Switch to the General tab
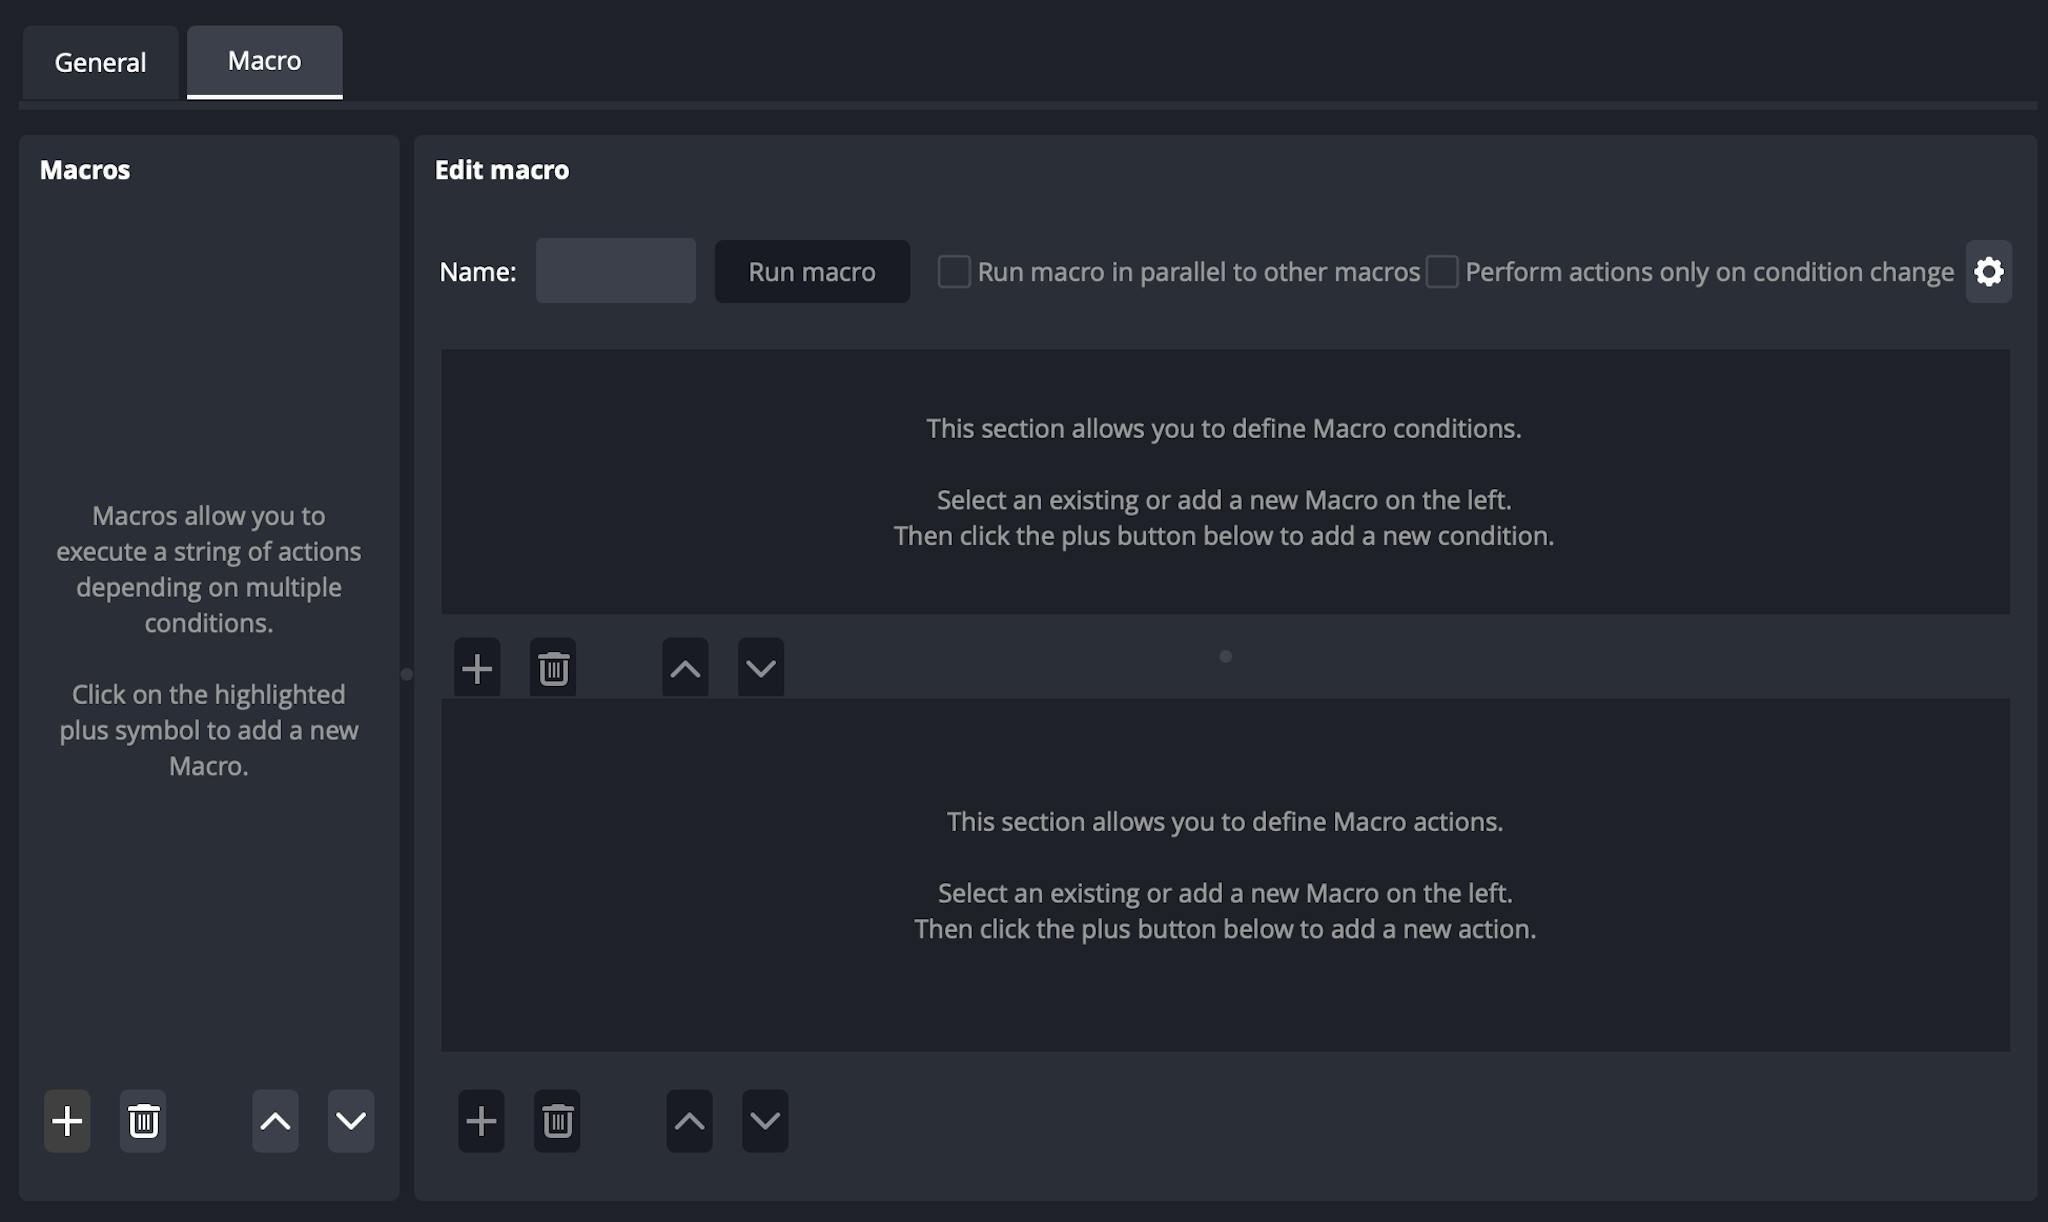The height and width of the screenshot is (1222, 2048). click(100, 62)
